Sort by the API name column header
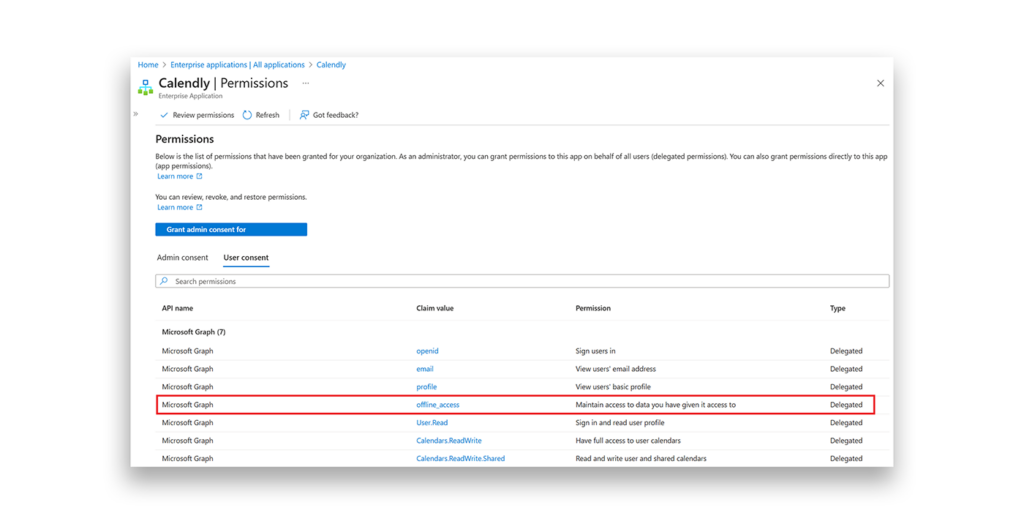This screenshot has height=524, width=1024. tap(178, 308)
